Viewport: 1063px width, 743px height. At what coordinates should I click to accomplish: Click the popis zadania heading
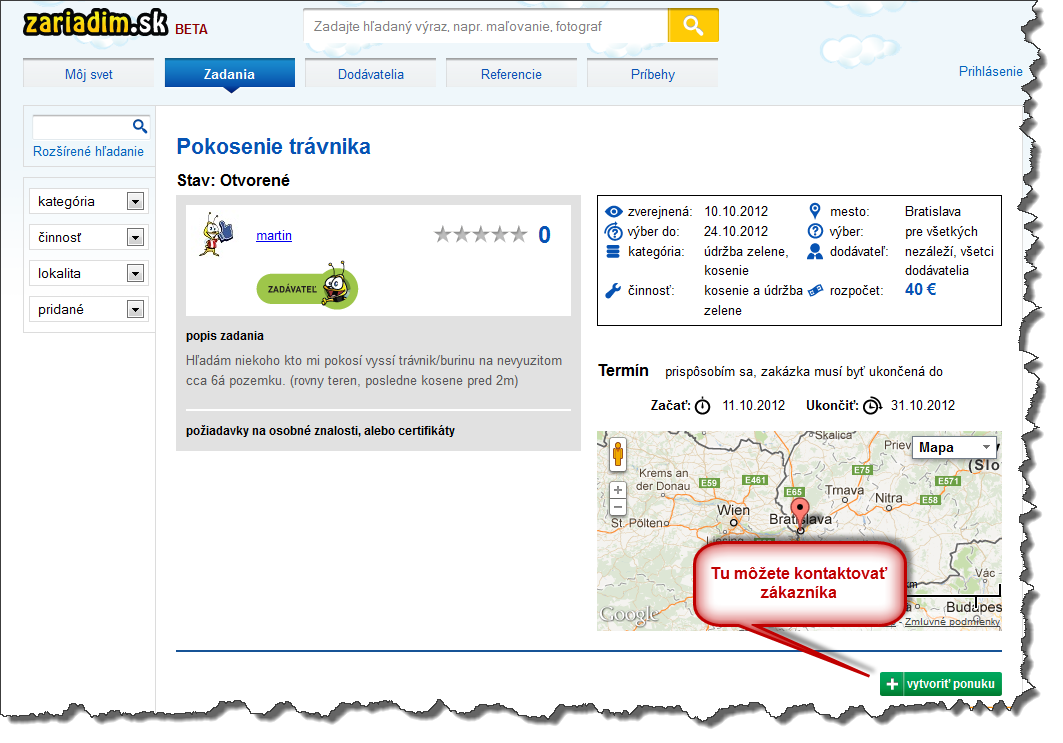(224, 336)
